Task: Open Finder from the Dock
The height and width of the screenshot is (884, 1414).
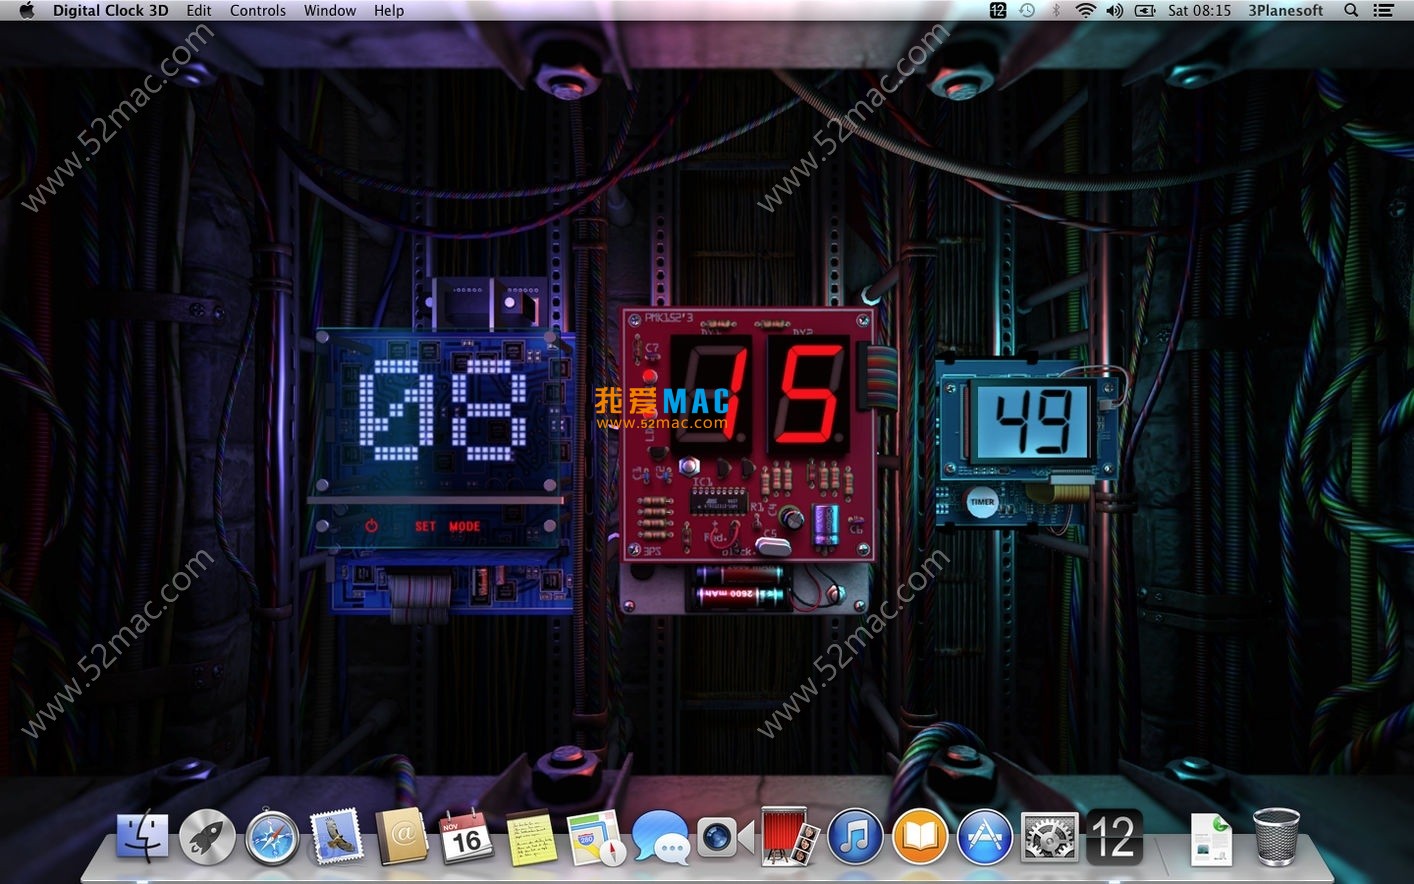Action: 142,837
